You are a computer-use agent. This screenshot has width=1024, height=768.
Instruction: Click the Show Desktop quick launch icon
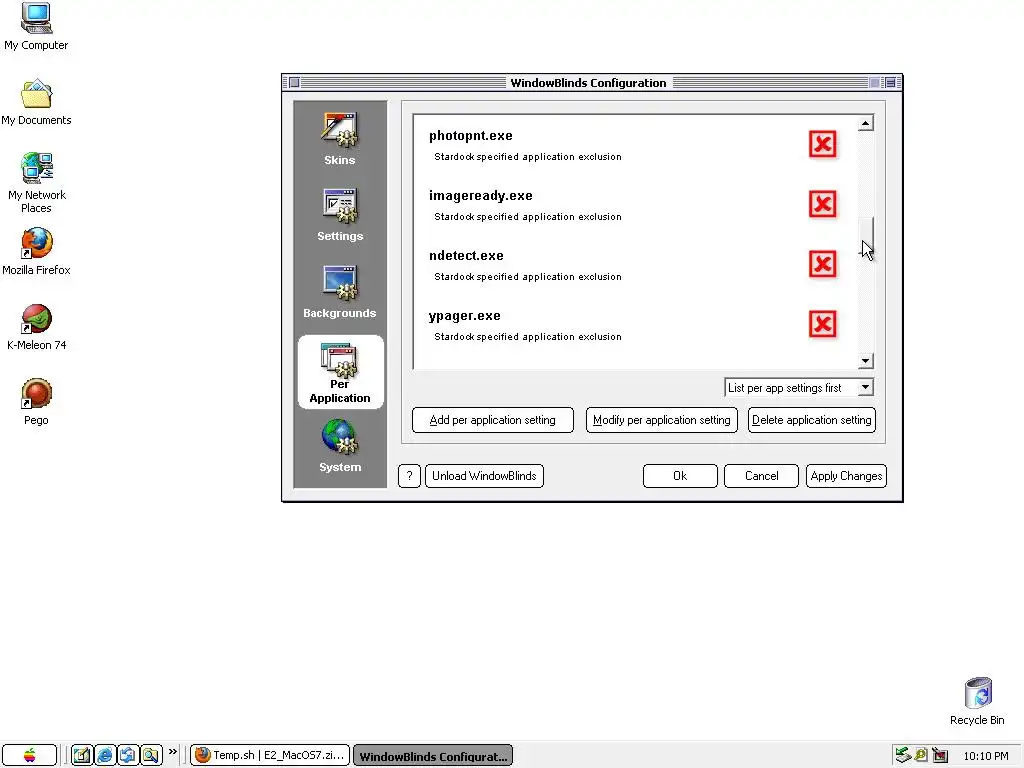click(127, 756)
